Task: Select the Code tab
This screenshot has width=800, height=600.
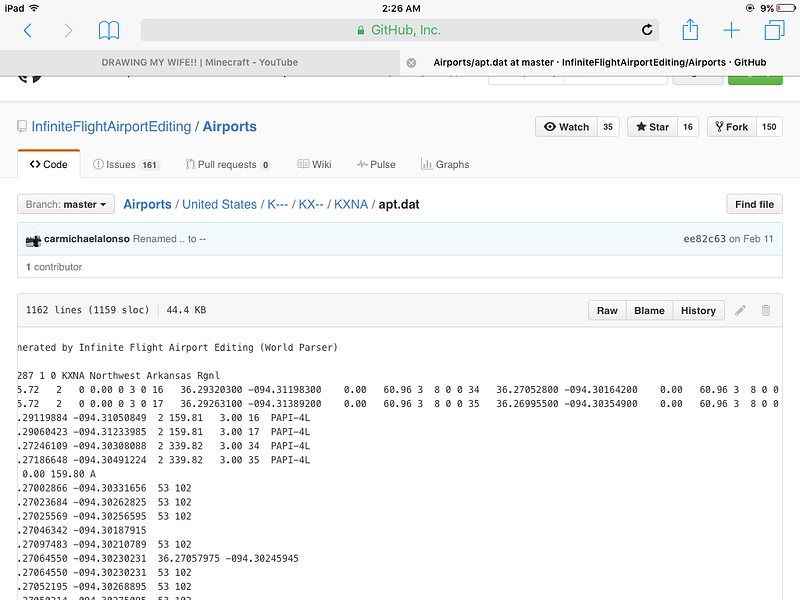Action: (x=48, y=164)
